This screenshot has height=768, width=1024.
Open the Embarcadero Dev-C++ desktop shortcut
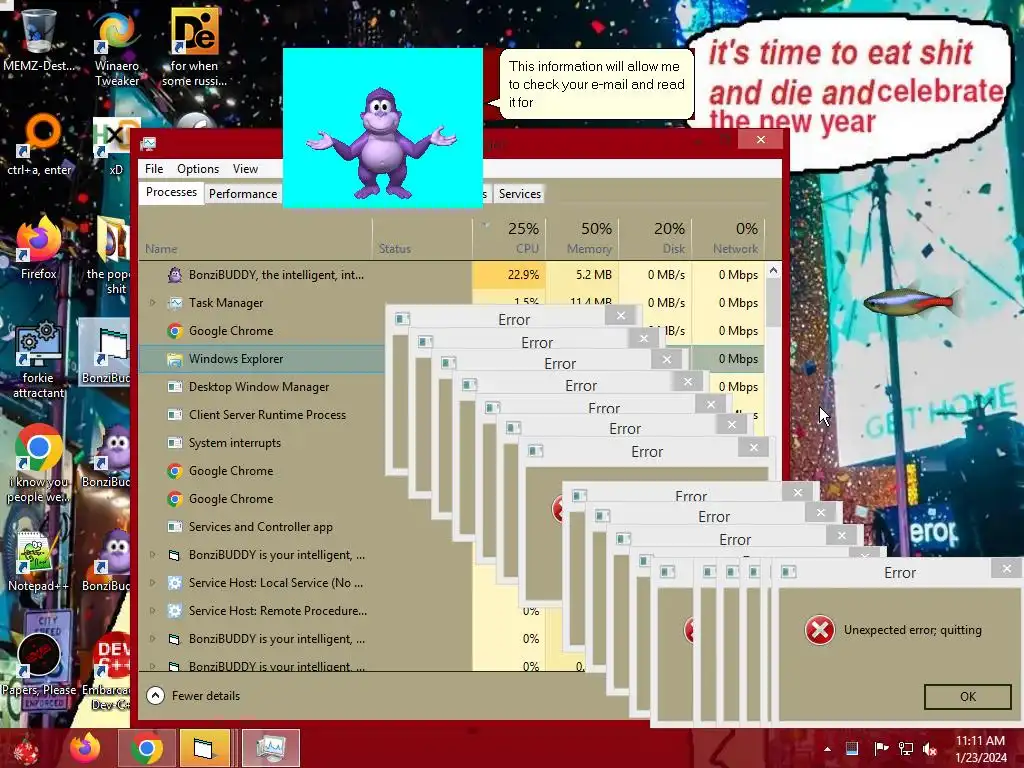point(108,671)
